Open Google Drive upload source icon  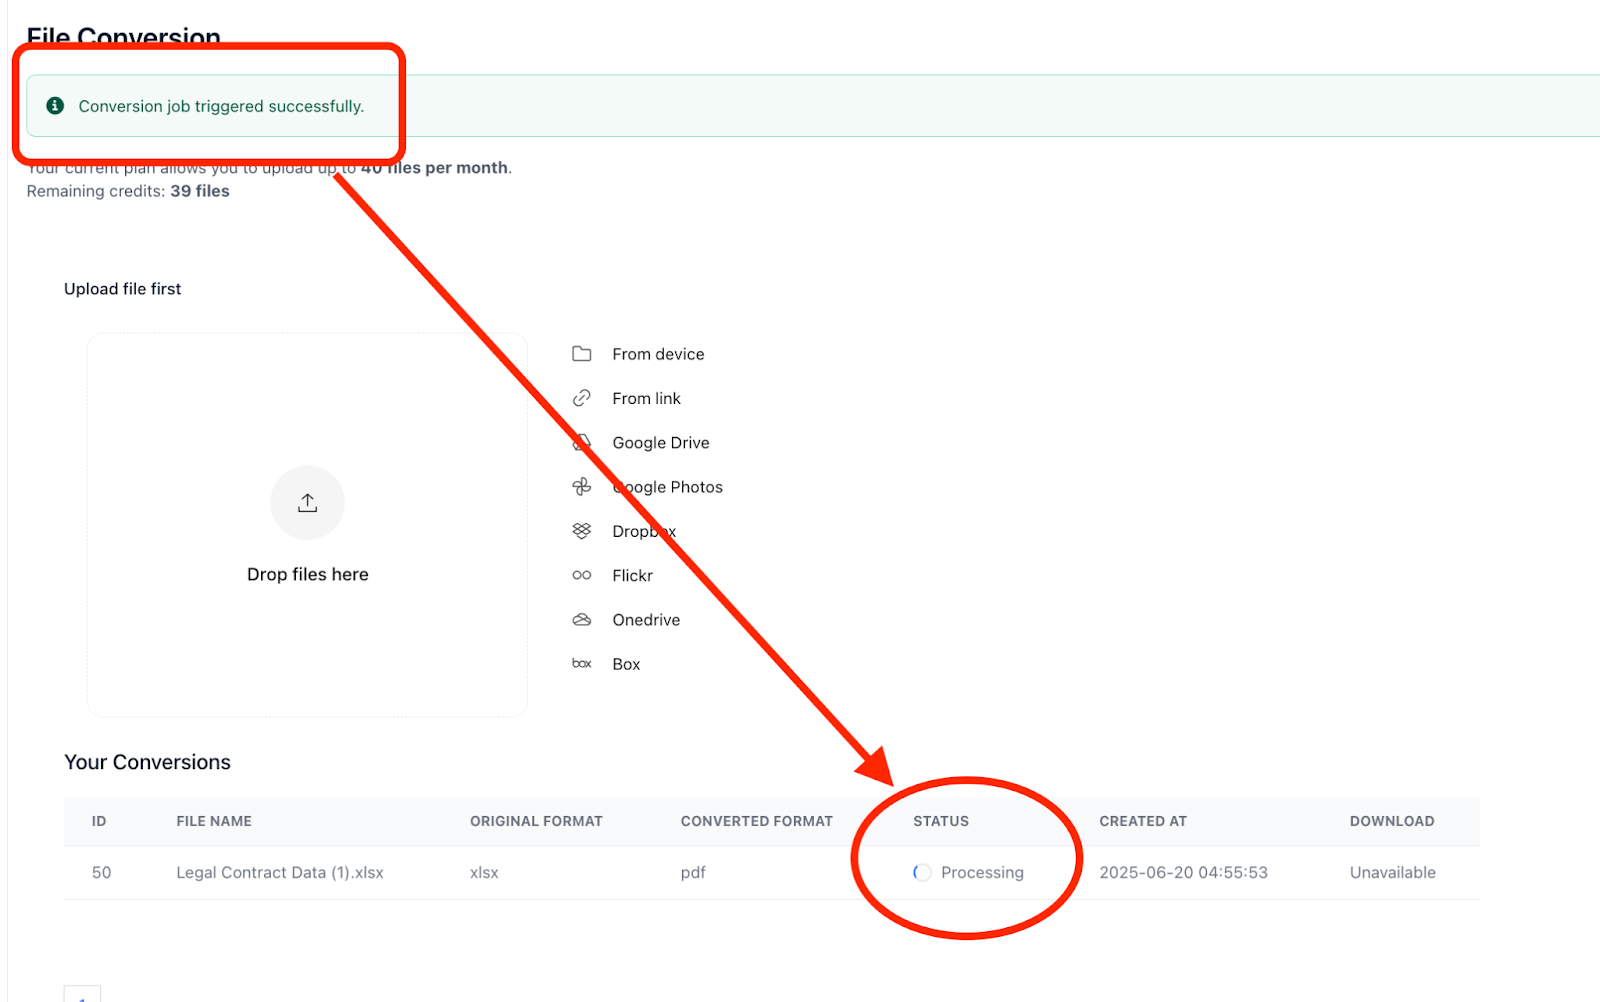(581, 442)
